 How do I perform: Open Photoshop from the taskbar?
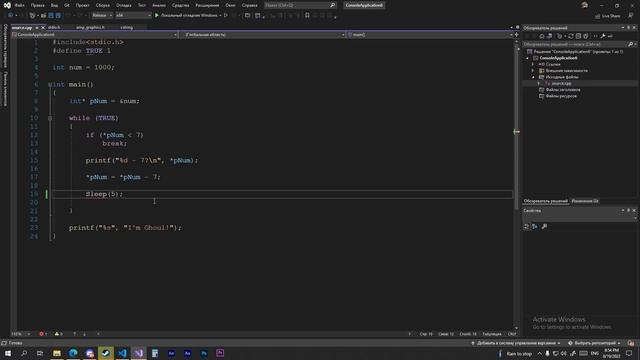[204, 353]
